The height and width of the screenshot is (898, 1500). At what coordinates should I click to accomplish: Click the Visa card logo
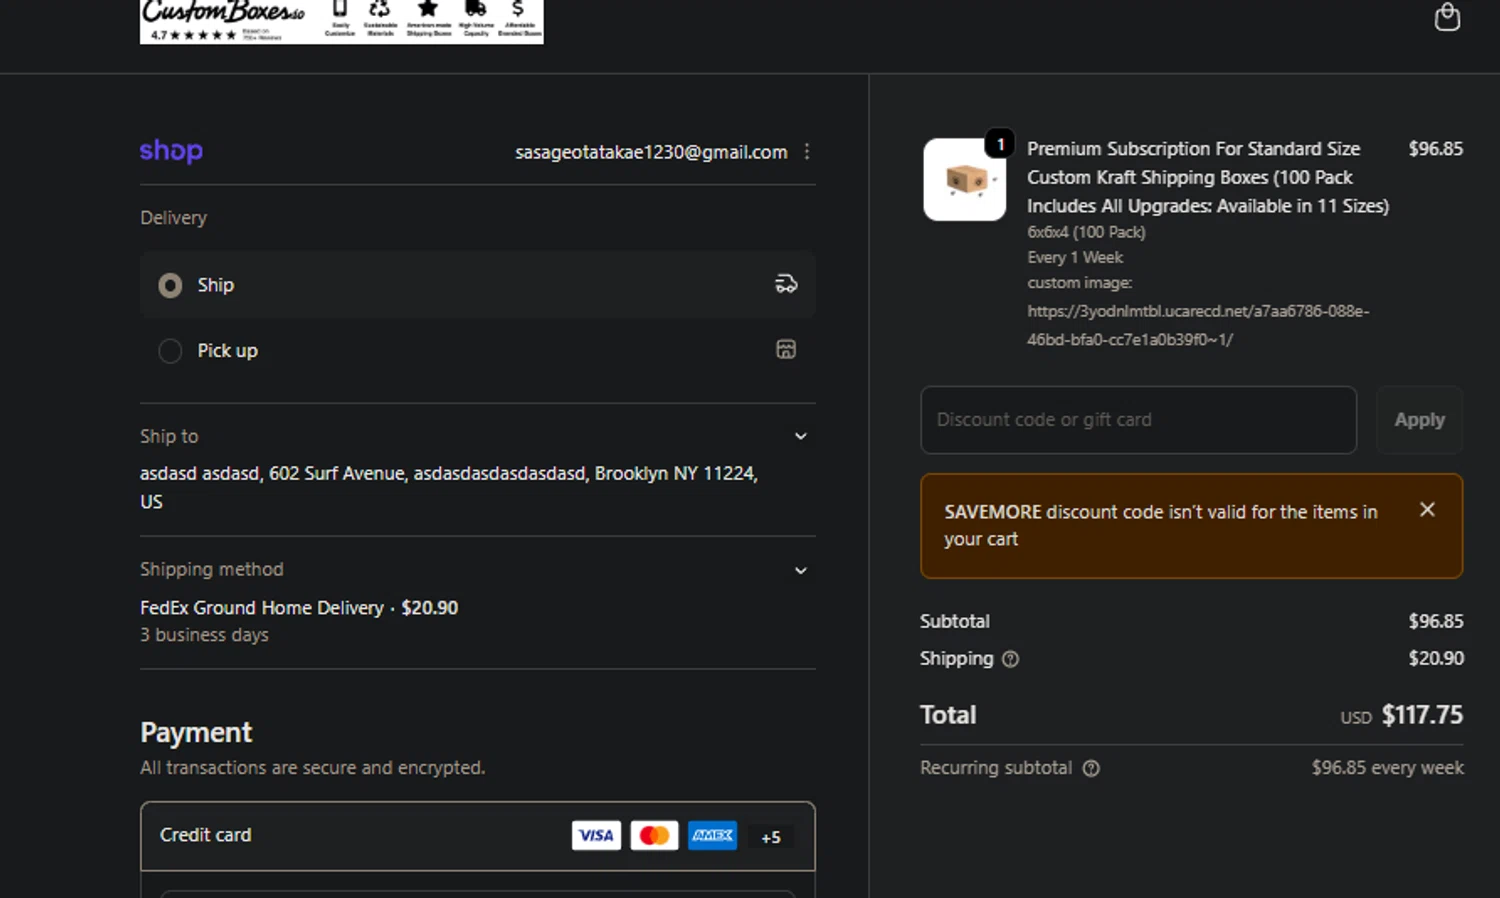point(596,836)
